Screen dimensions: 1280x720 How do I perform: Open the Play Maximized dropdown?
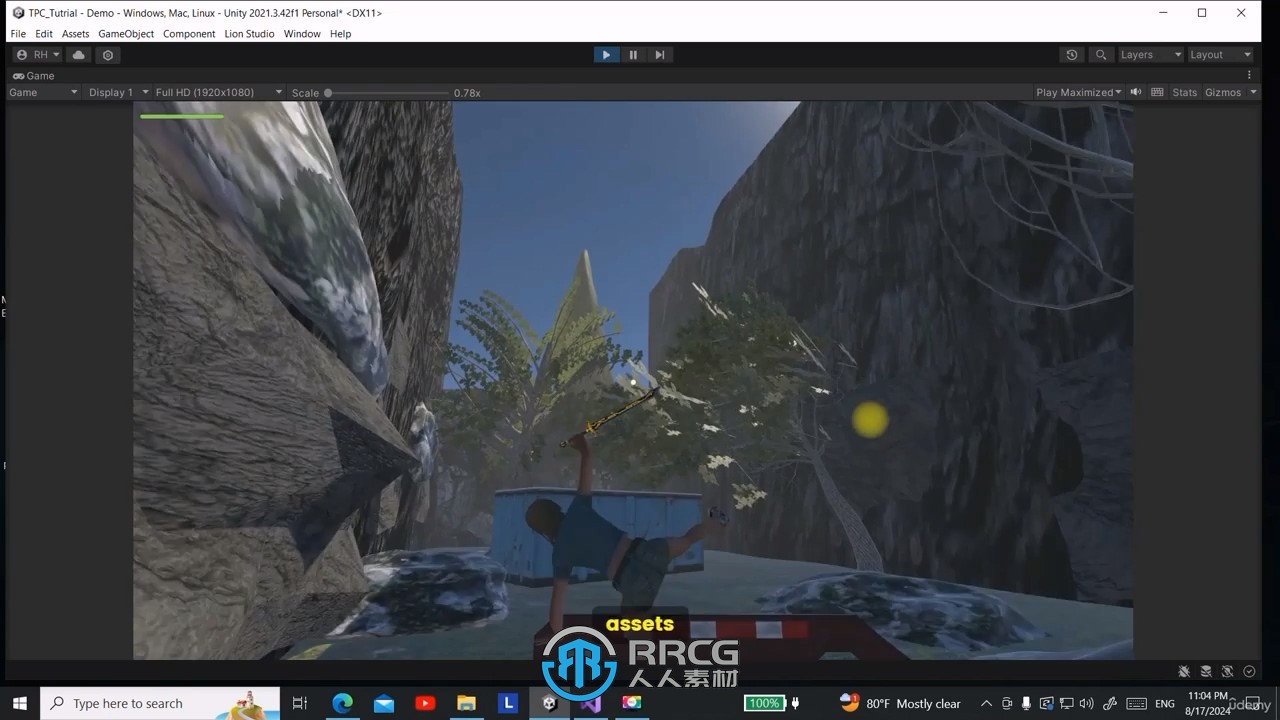click(1079, 92)
